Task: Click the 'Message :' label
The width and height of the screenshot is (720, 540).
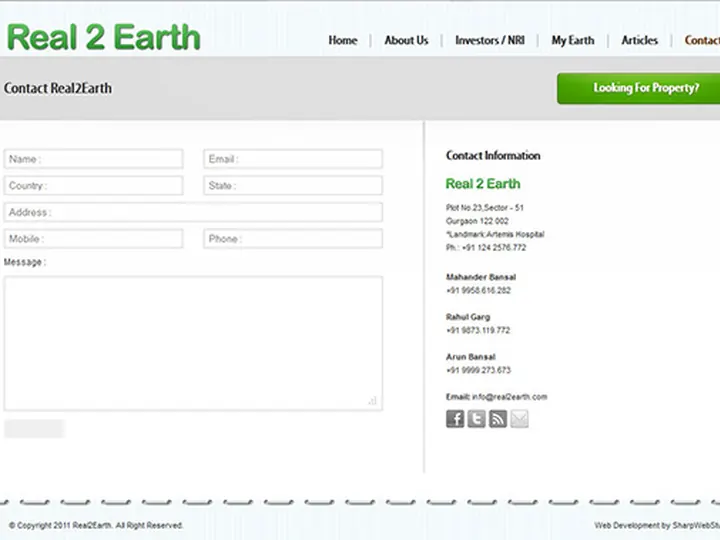Action: click(x=25, y=262)
